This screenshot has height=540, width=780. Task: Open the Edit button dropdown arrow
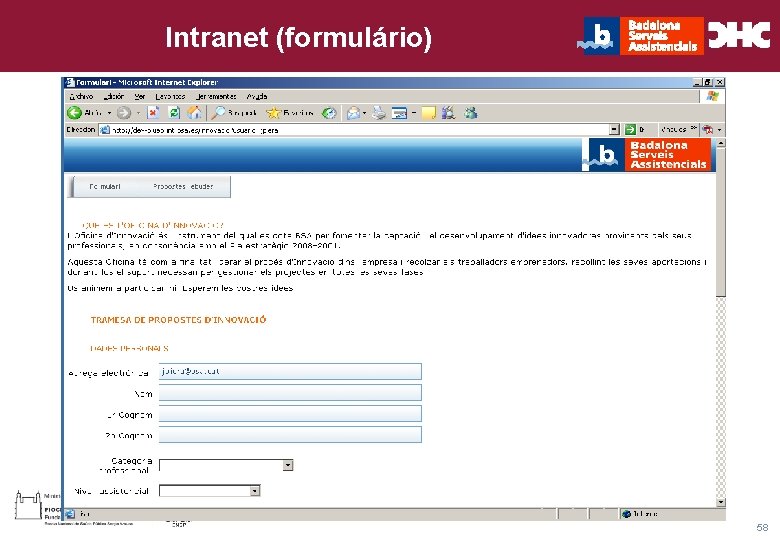point(413,113)
